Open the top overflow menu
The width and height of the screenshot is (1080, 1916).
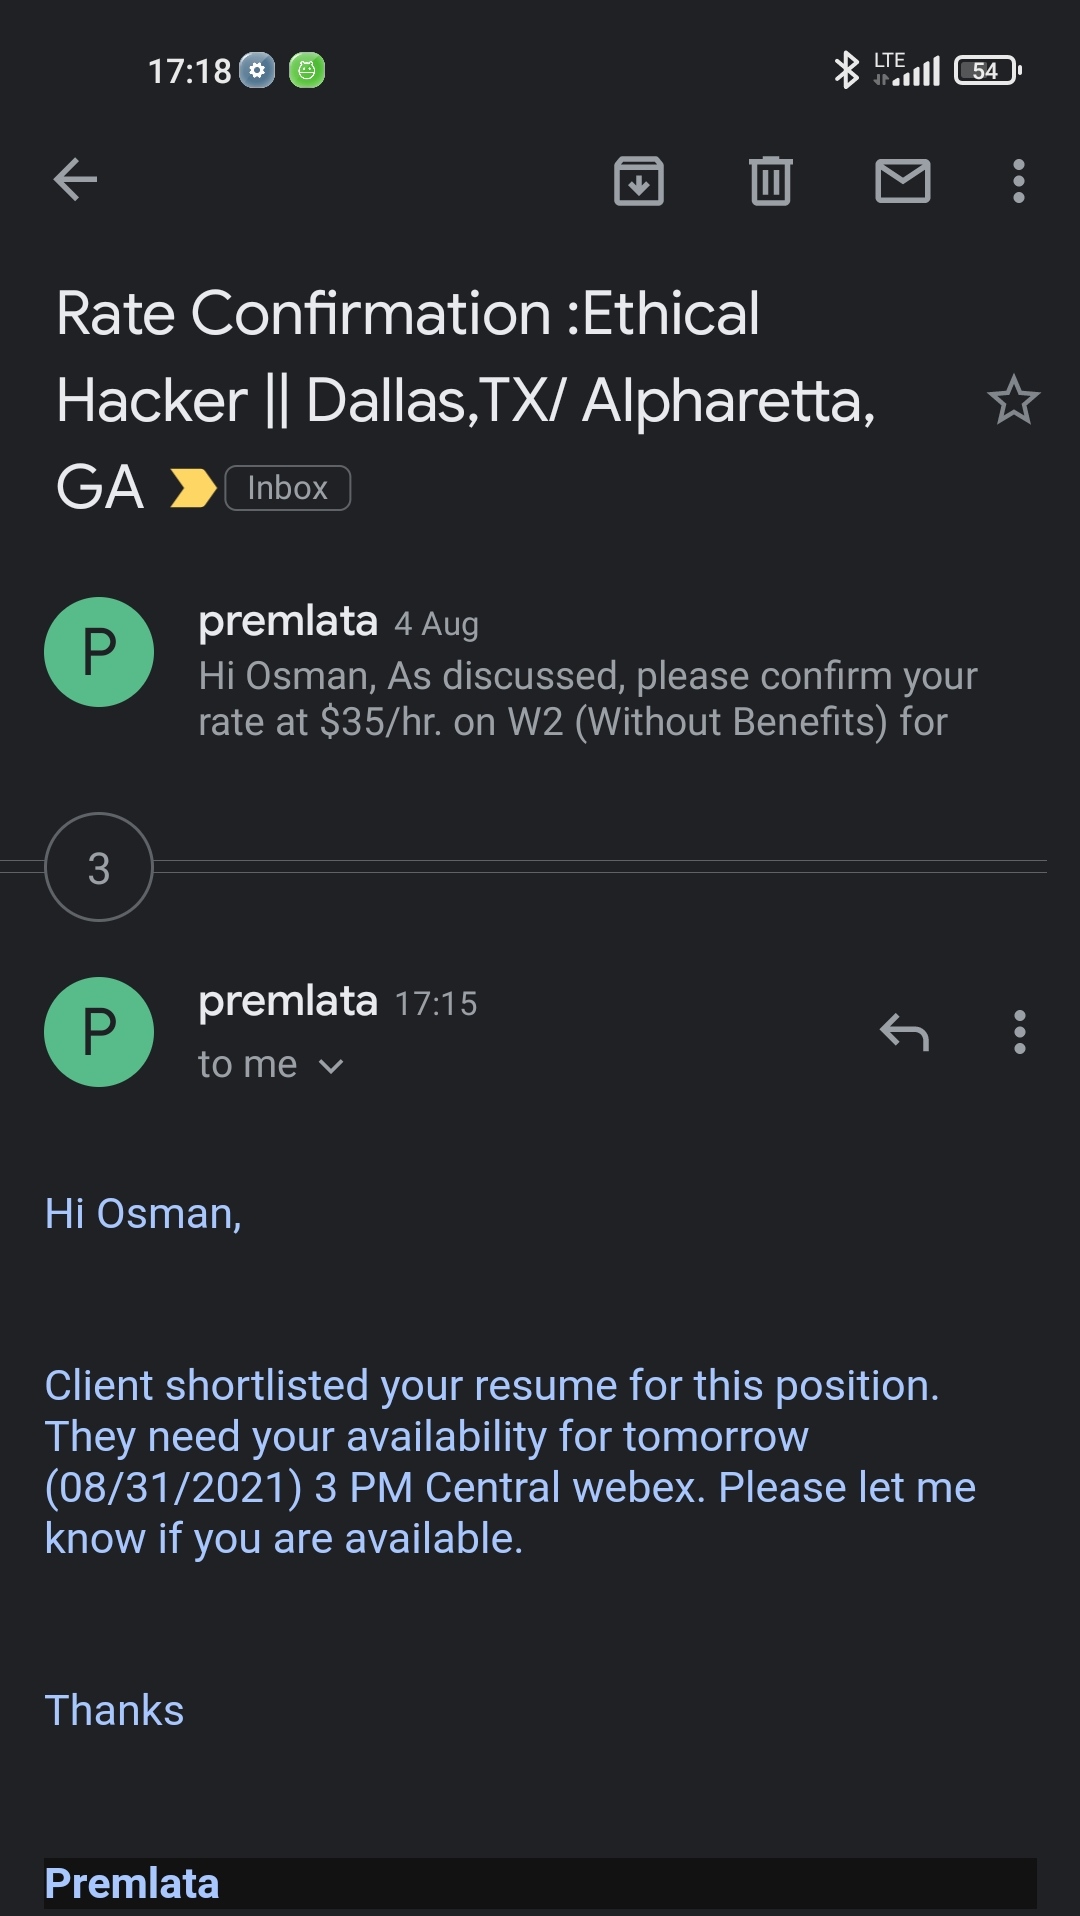[1019, 181]
